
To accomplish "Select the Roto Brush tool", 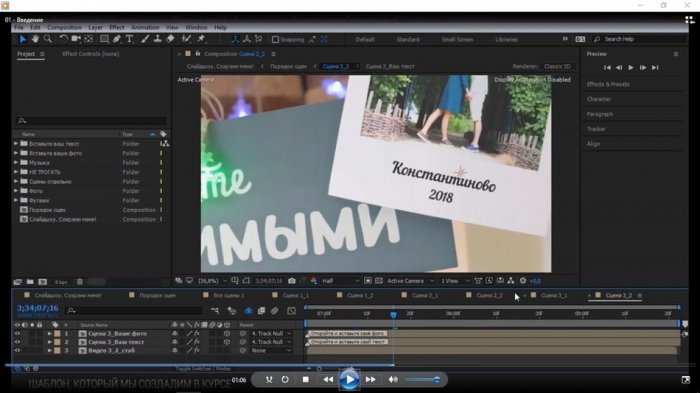I will click(186, 39).
